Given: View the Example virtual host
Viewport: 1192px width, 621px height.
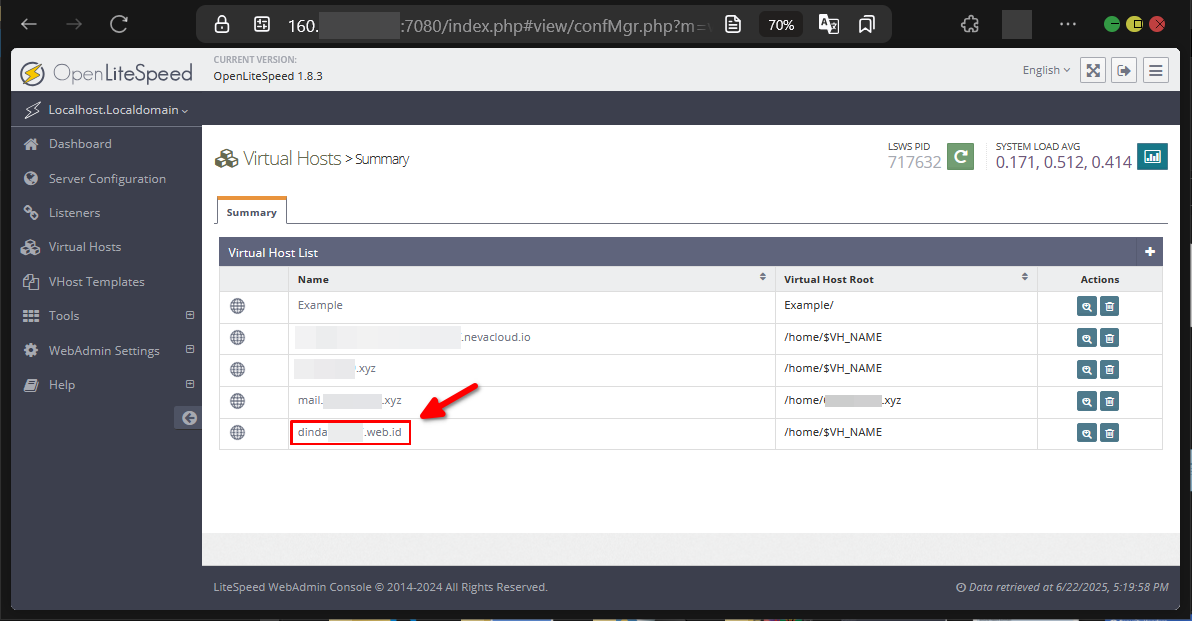Looking at the screenshot, I should pos(1086,307).
